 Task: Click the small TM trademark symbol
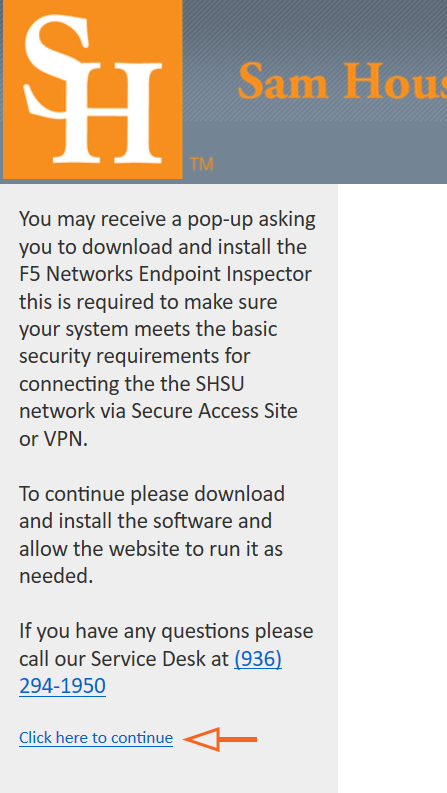point(201,164)
